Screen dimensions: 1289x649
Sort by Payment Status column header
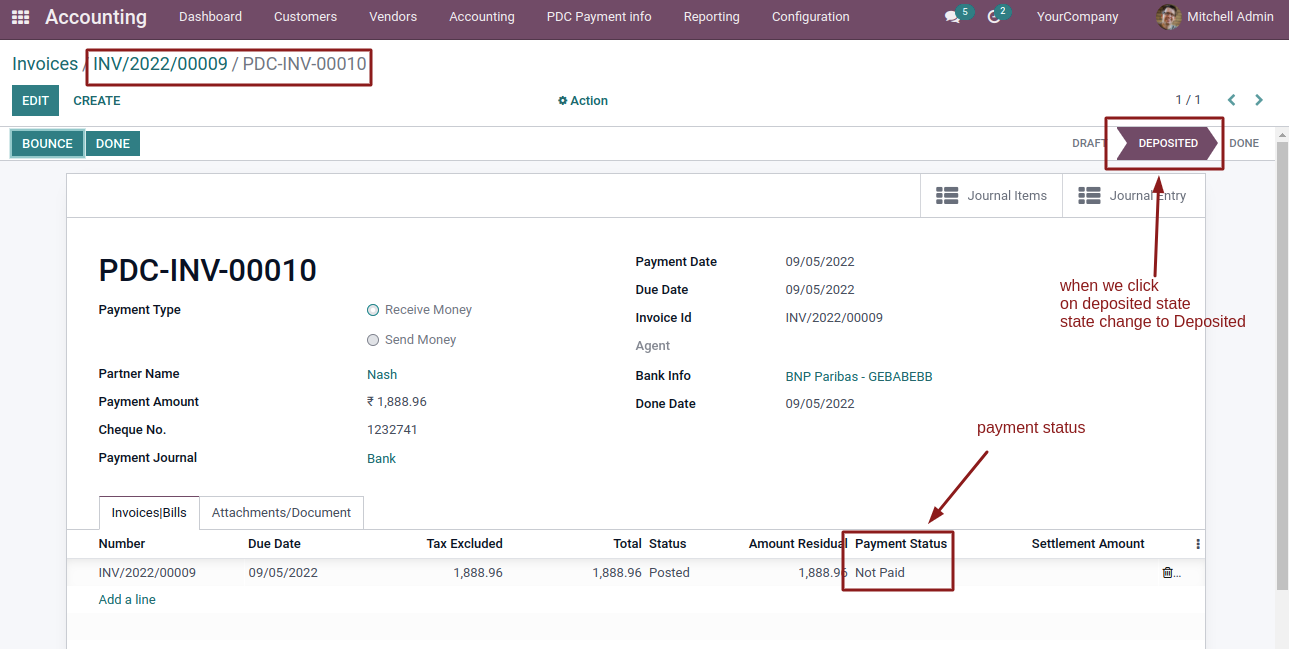tap(901, 544)
